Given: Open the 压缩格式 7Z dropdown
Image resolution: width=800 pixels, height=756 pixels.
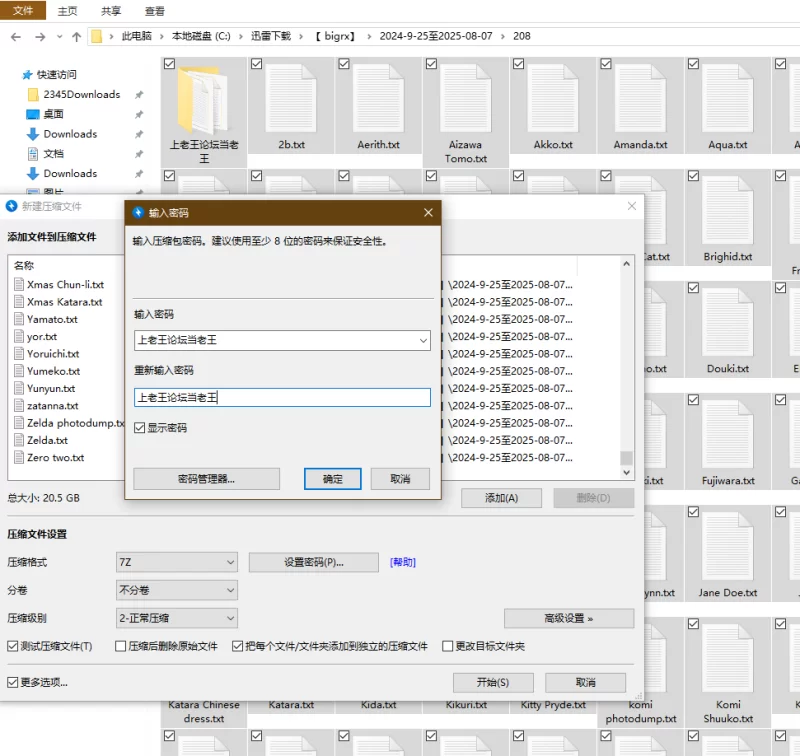Looking at the screenshot, I should 176,562.
